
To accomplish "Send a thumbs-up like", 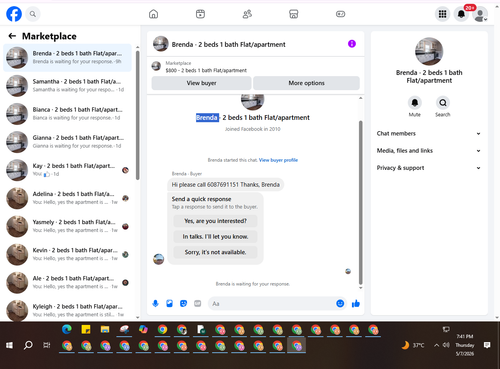I will 356,303.
